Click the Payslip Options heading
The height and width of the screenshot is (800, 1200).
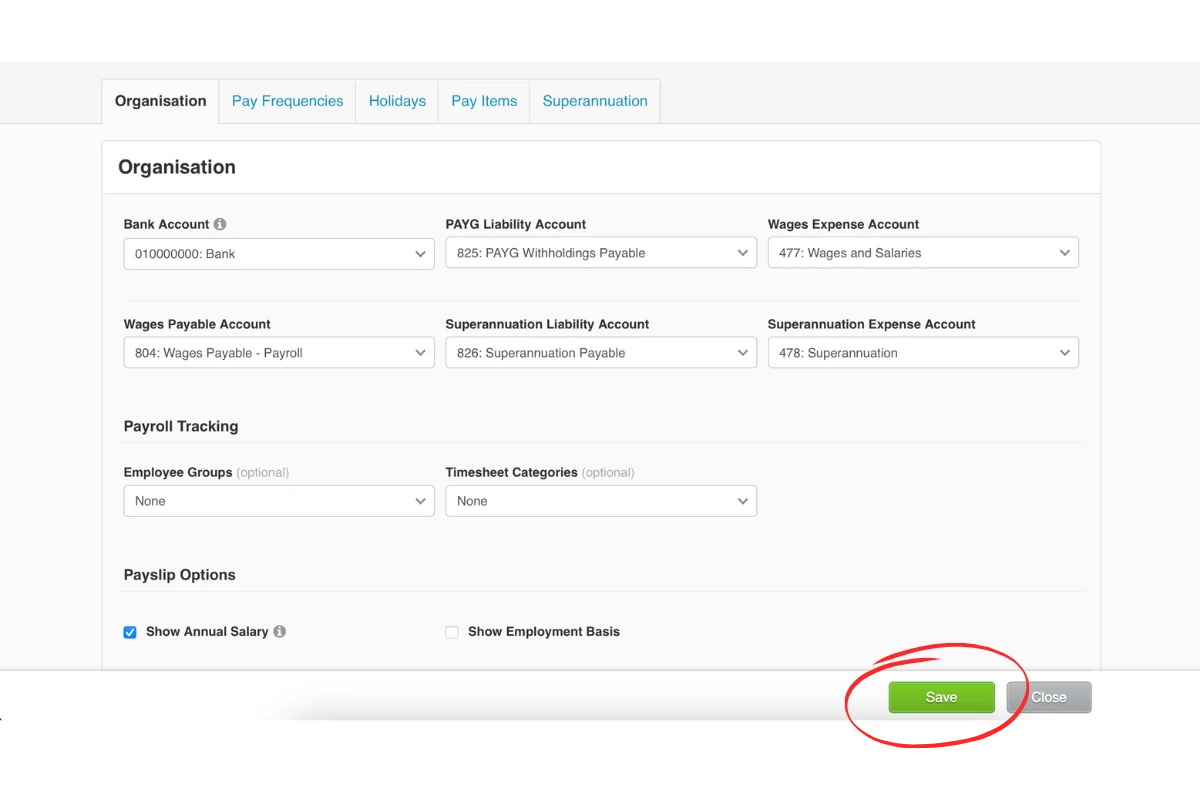pos(180,575)
